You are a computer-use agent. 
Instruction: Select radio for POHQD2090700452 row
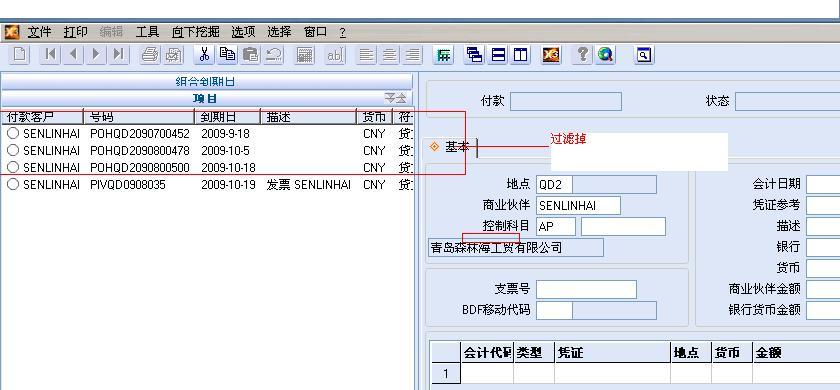pos(13,133)
